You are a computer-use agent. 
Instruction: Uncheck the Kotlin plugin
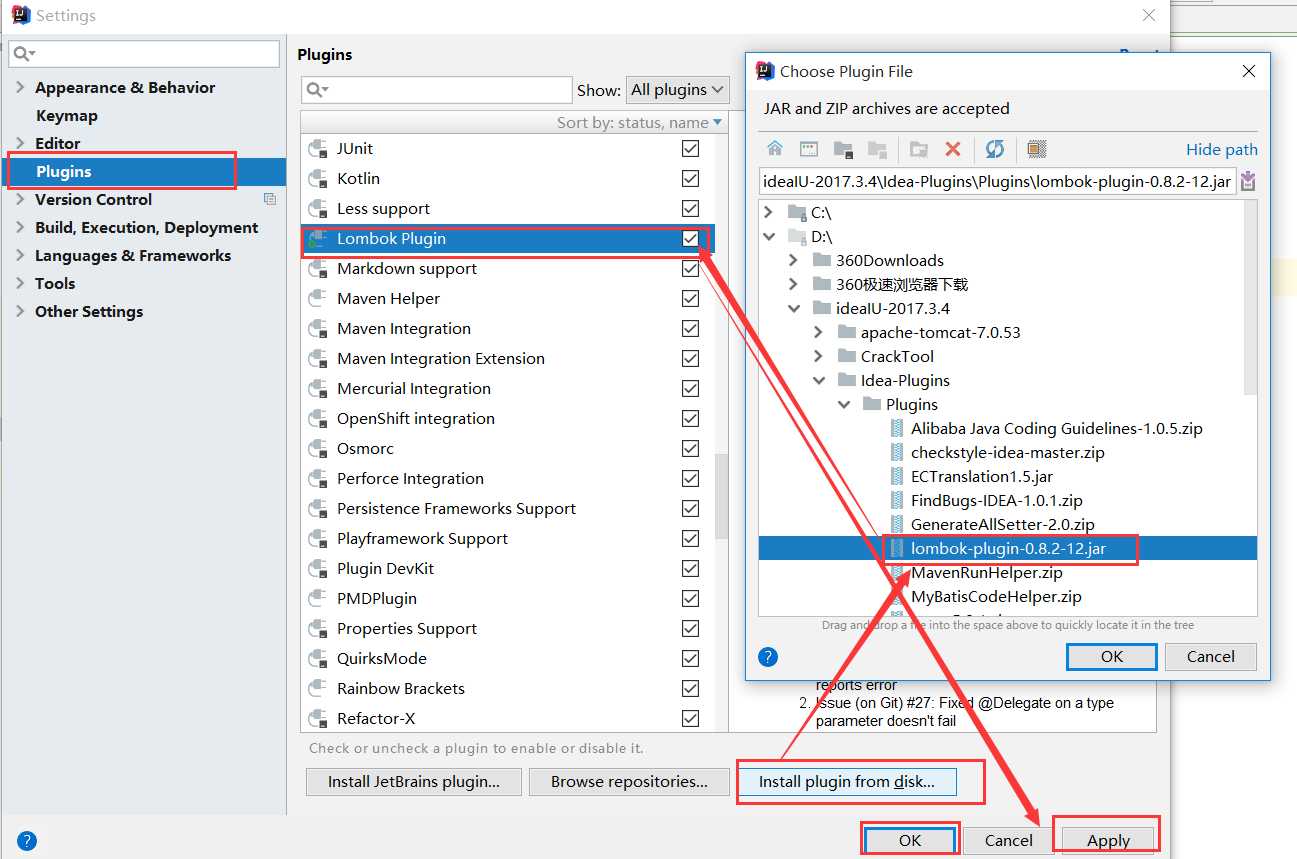690,178
